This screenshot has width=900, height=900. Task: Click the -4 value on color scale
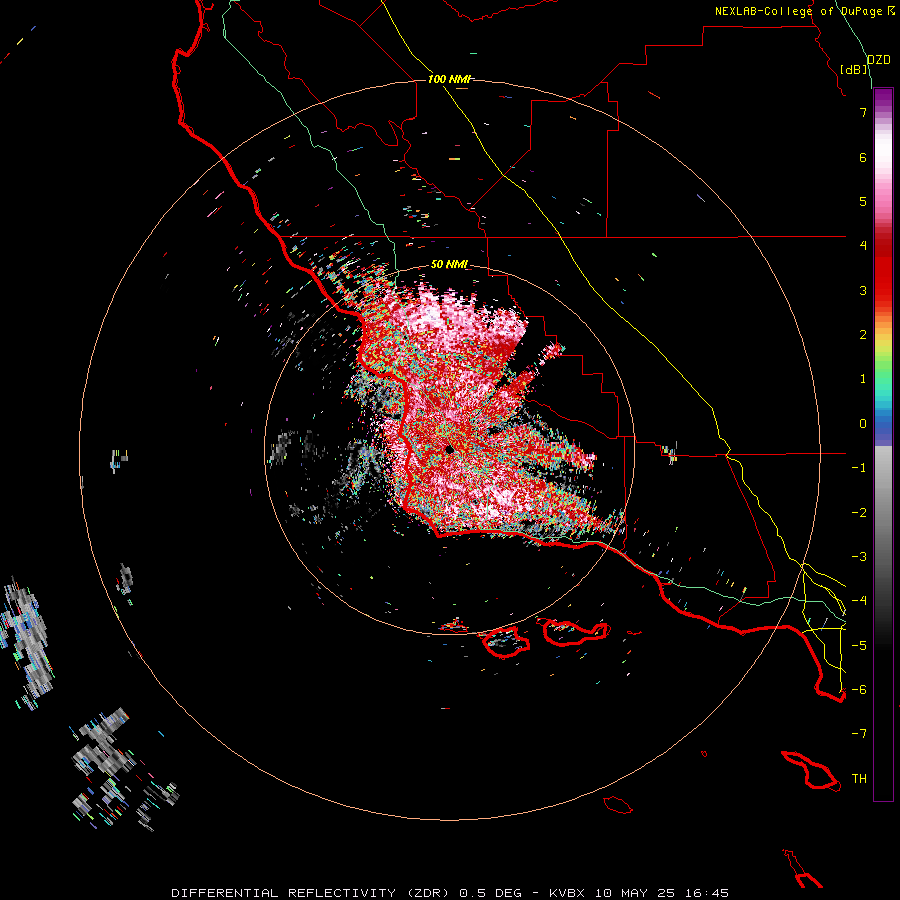pos(859,600)
